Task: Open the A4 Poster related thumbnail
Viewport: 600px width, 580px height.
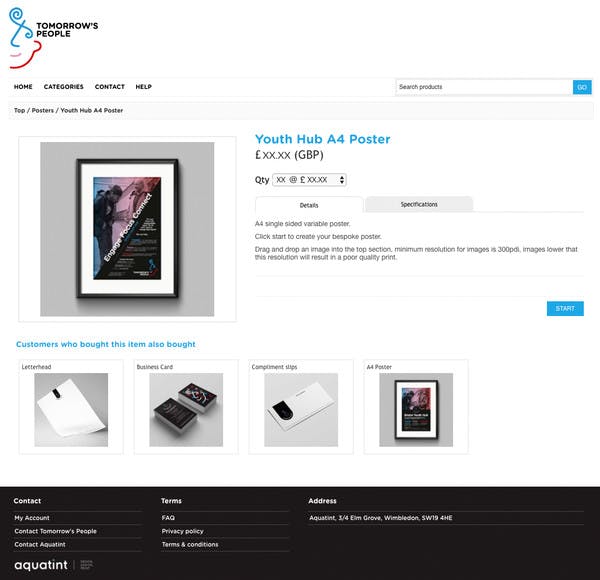Action: 416,410
